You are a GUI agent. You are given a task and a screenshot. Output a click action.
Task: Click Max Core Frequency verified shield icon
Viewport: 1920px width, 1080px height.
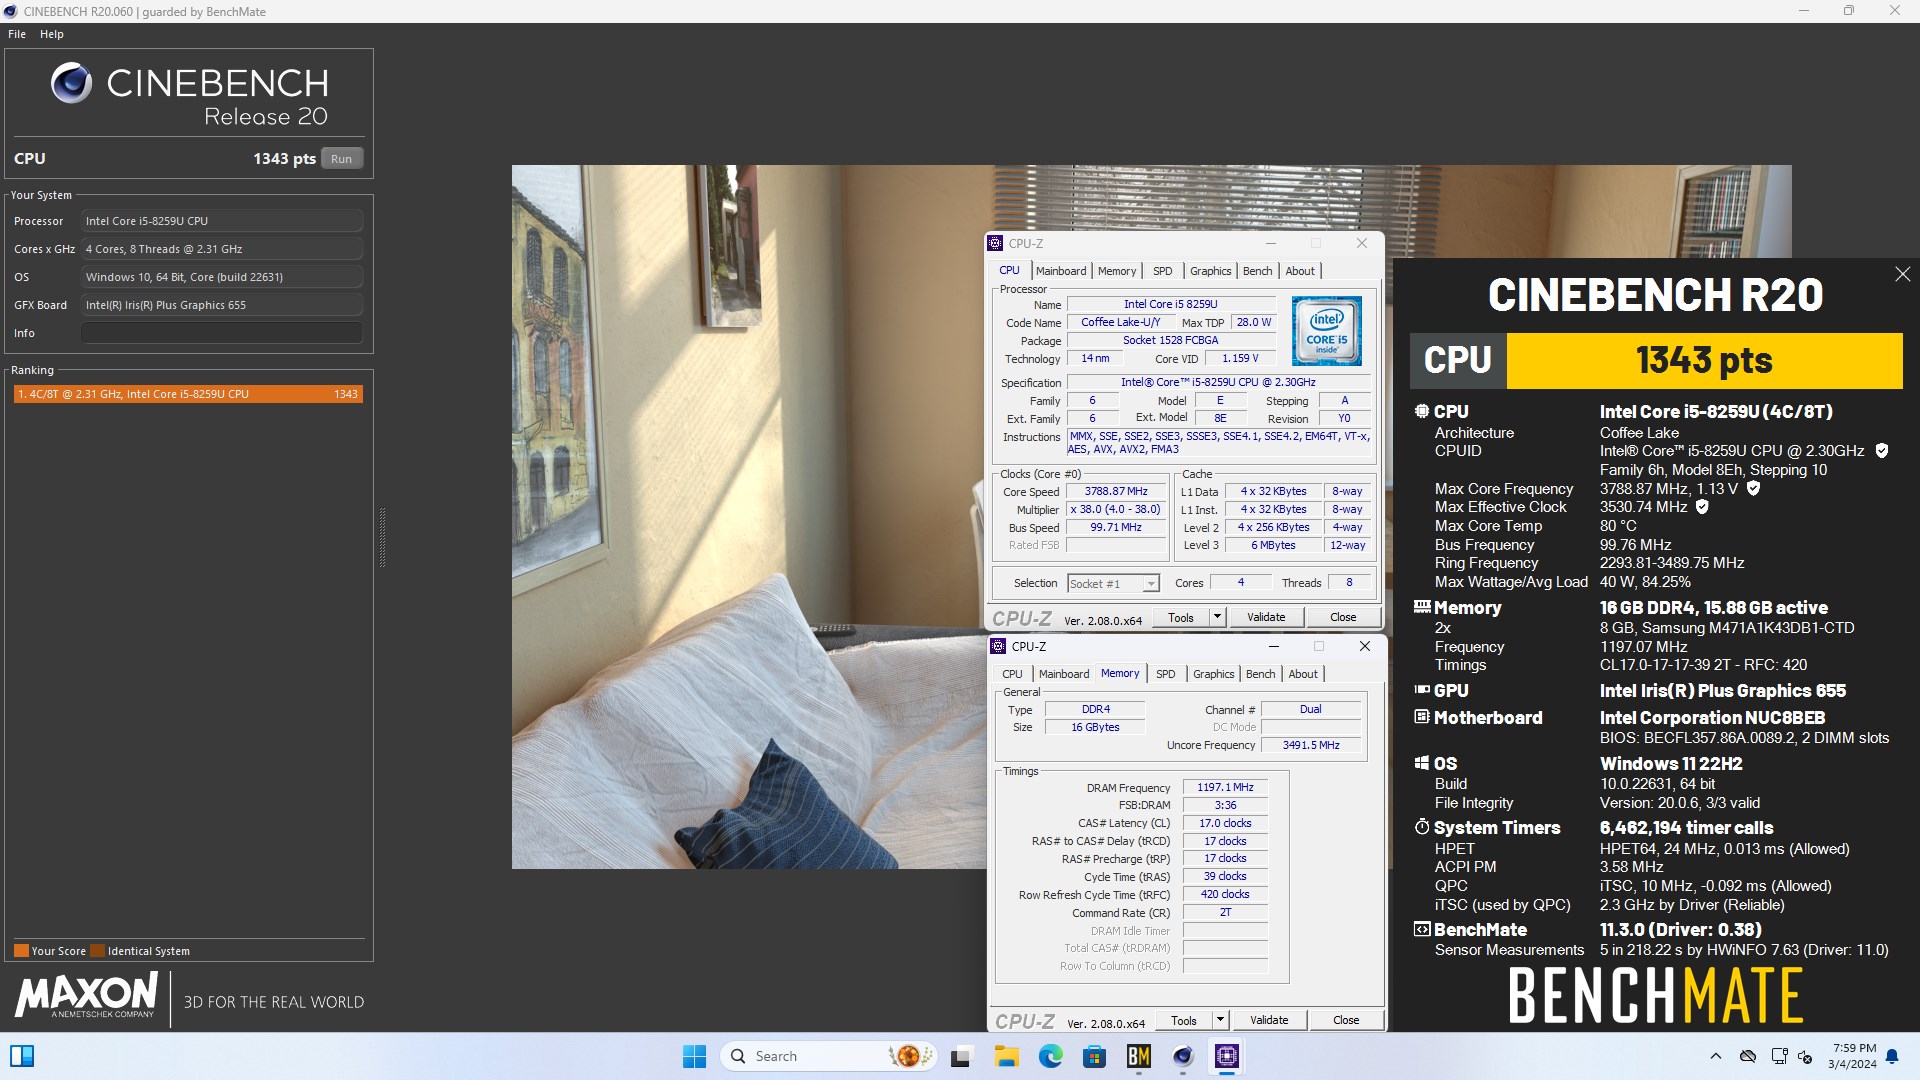pyautogui.click(x=1753, y=489)
